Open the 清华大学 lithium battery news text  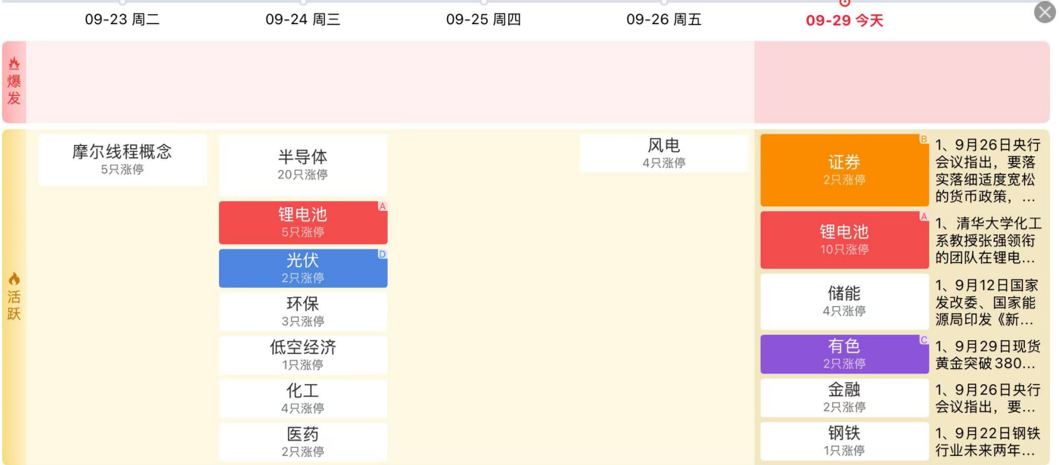point(988,241)
